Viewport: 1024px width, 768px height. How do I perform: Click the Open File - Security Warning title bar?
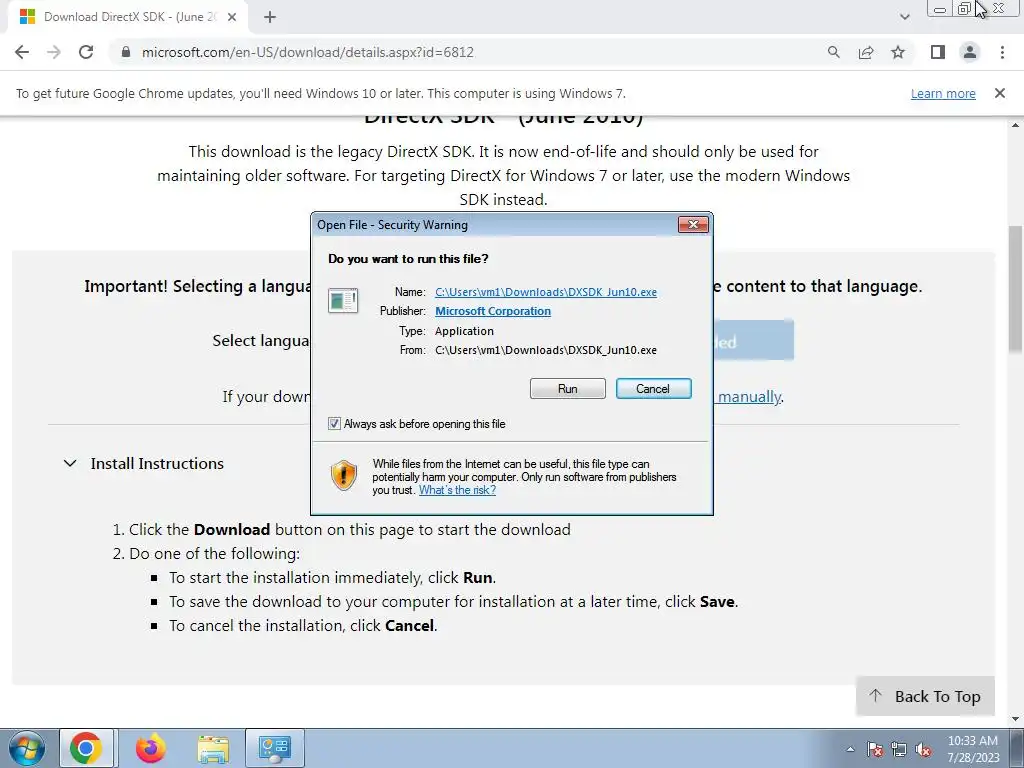point(496,225)
